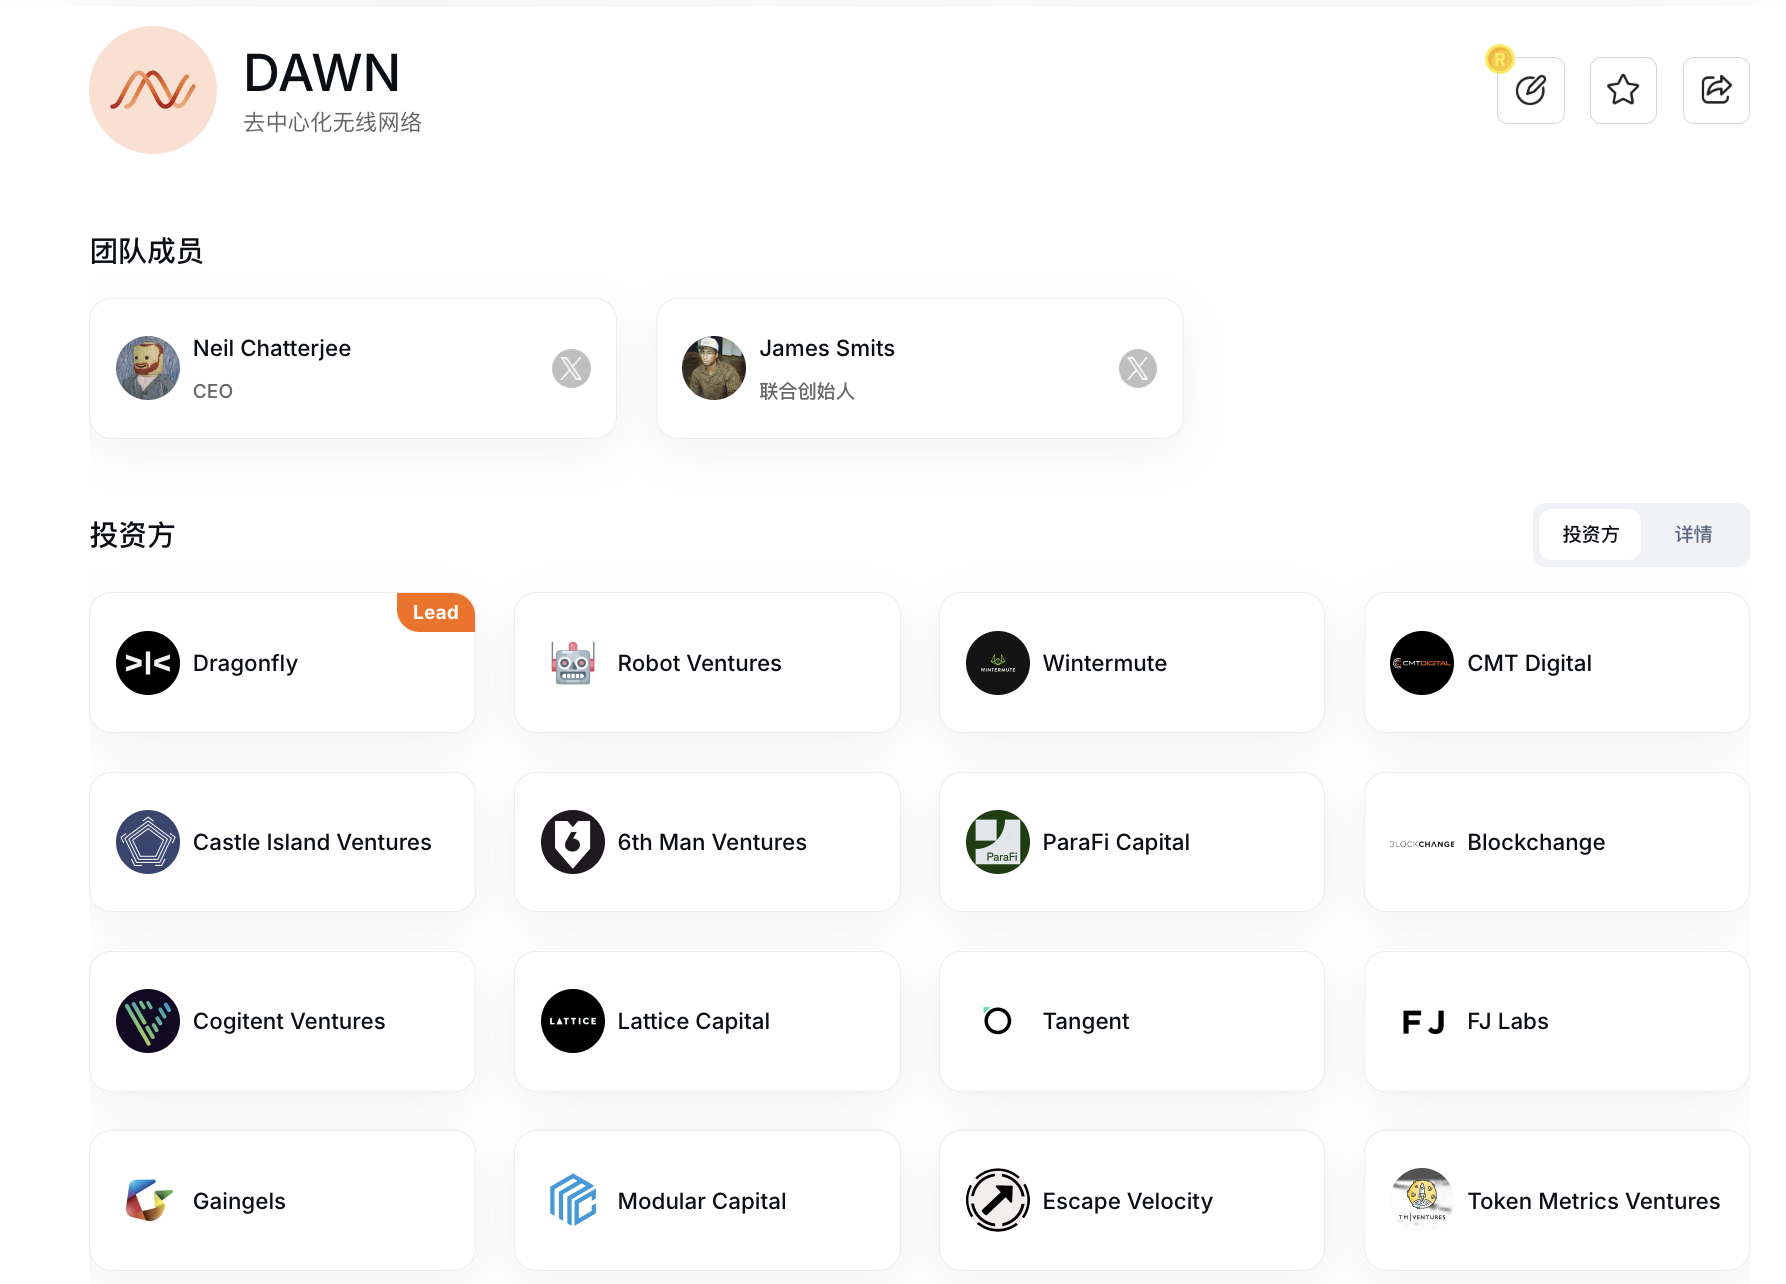The image size is (1786, 1284).
Task: Open Castle Island Ventures name link
Action: point(312,842)
